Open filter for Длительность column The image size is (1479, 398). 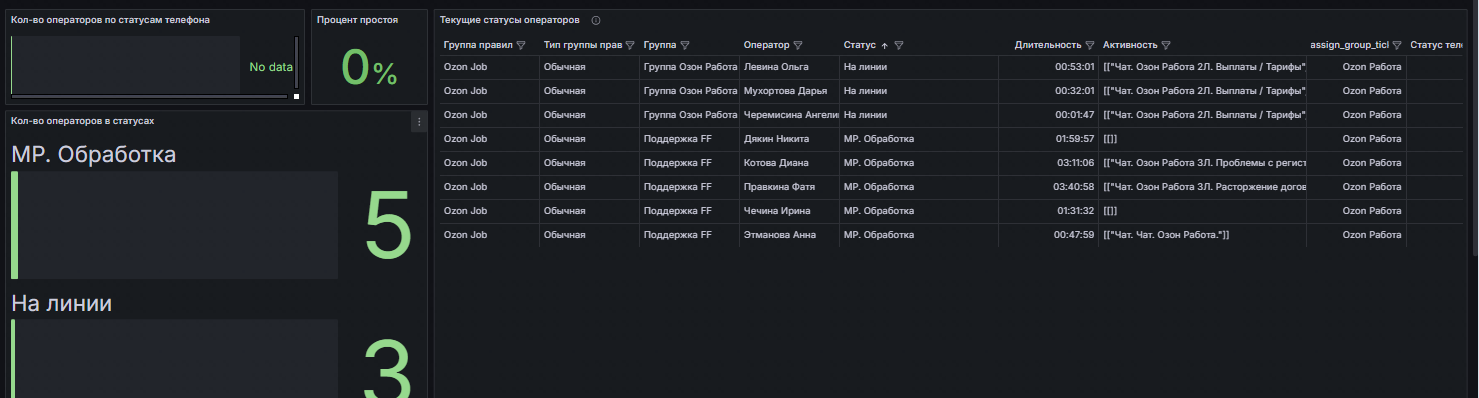coord(1090,45)
